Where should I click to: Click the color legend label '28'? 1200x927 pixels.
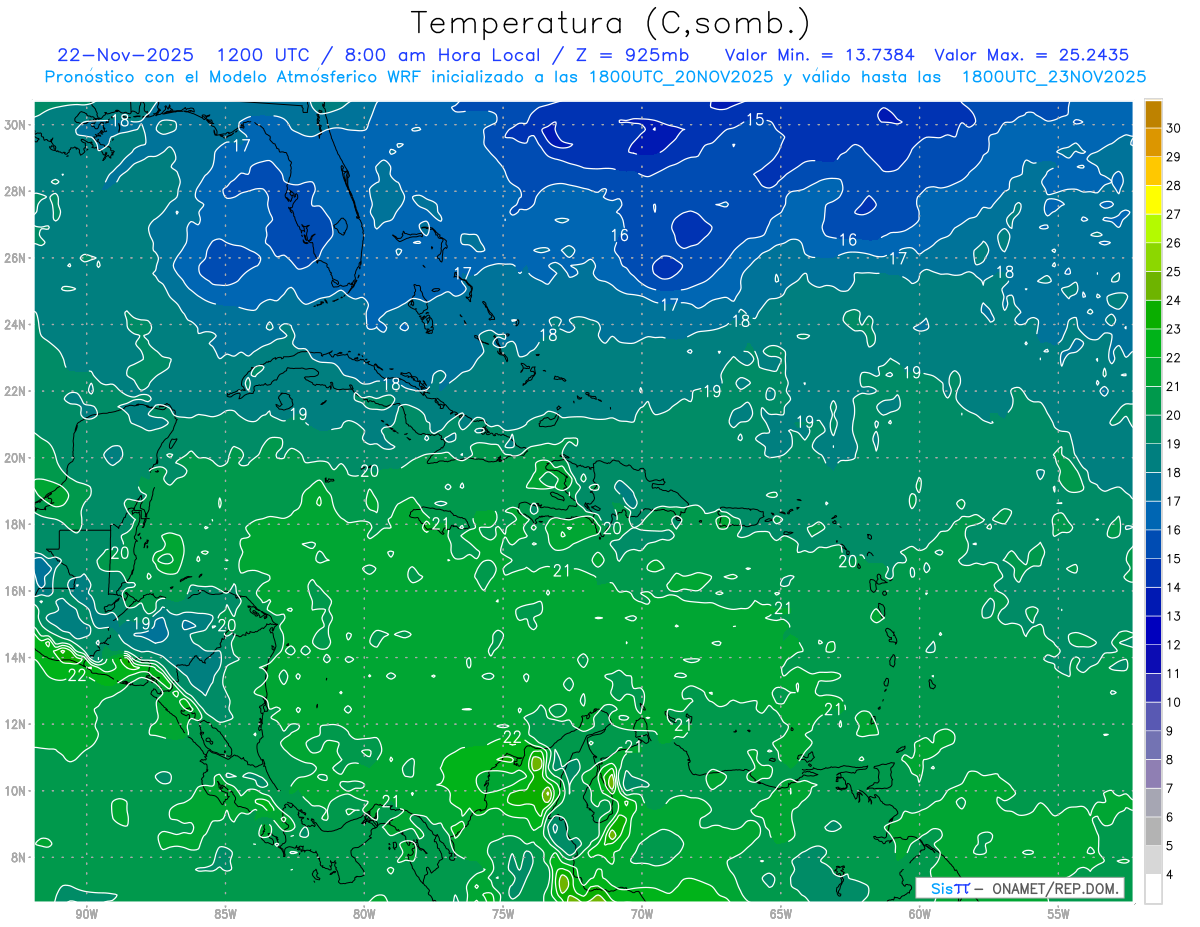click(1174, 186)
